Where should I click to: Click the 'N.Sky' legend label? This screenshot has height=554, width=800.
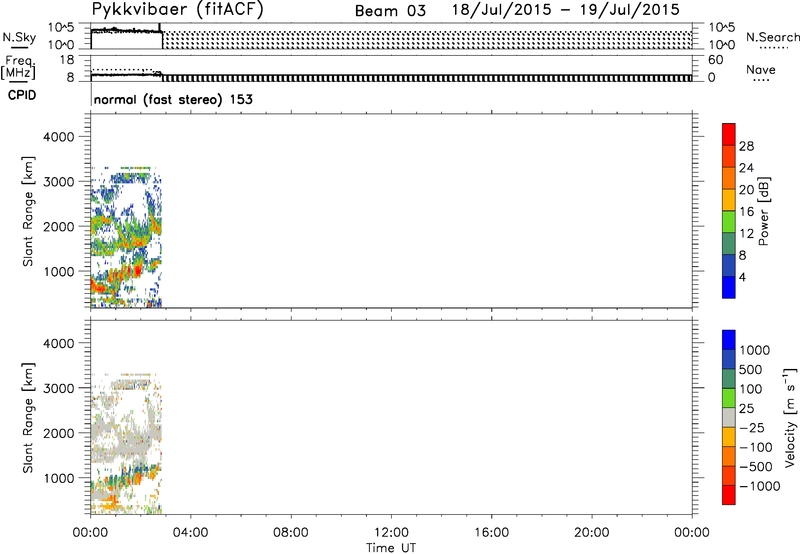19,37
